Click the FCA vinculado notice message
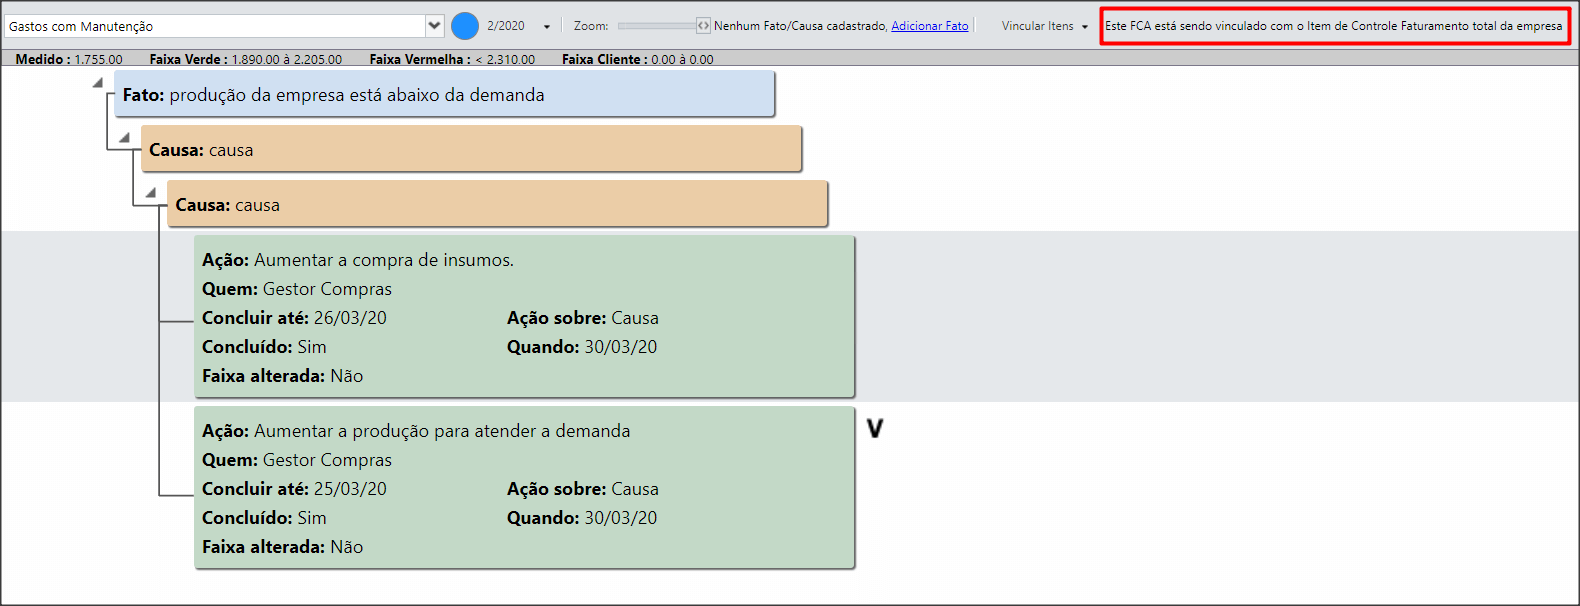Image resolution: width=1580 pixels, height=606 pixels. pyautogui.click(x=1334, y=26)
